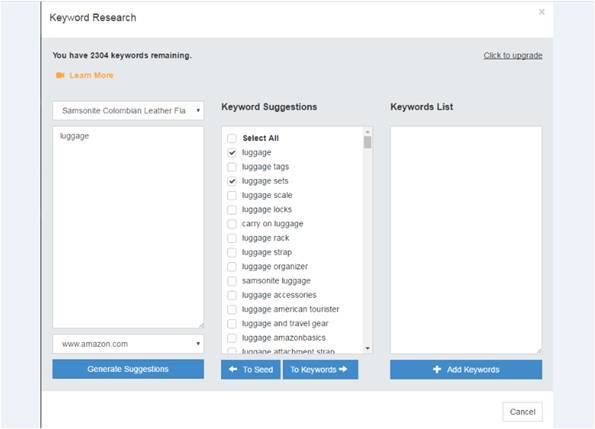Check the samsonite luggage checkbox
This screenshot has height=429, width=595.
click(232, 281)
